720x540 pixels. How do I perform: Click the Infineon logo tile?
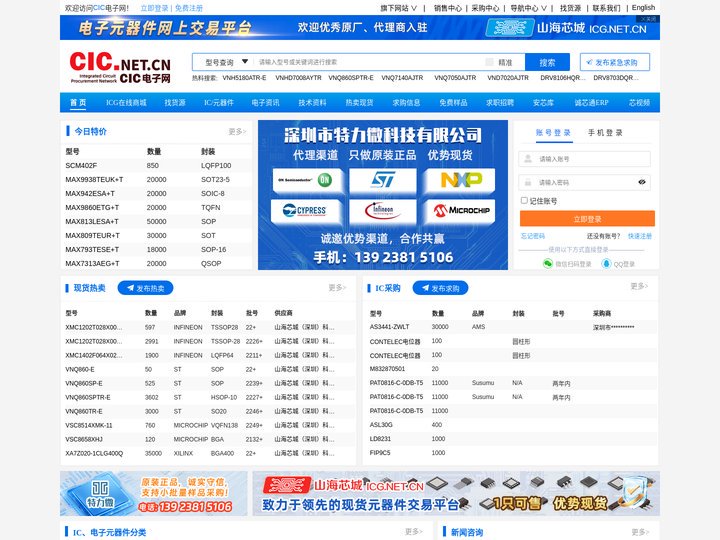tap(382, 211)
